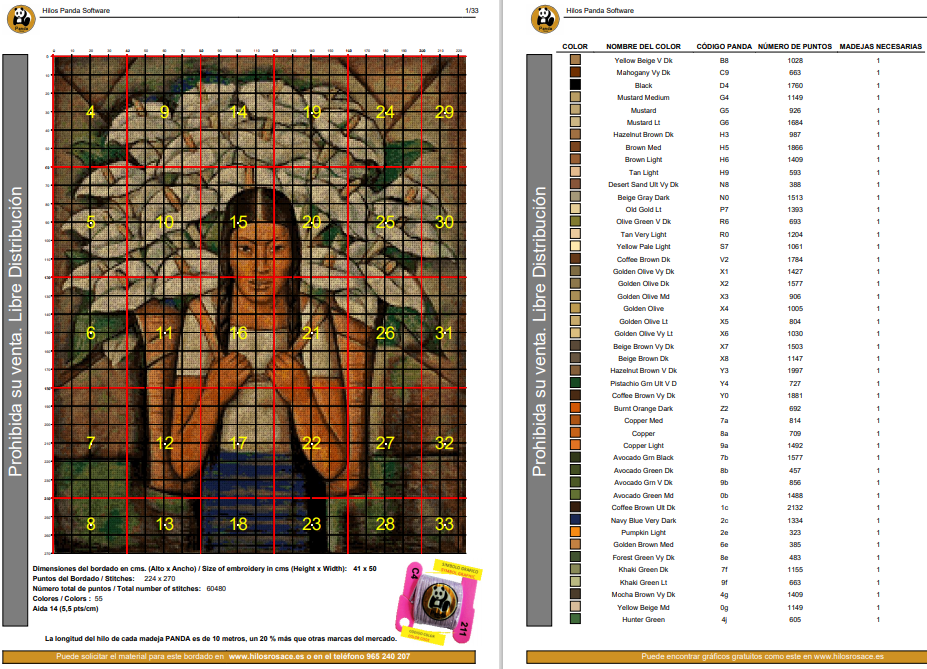Image resolution: width=927 pixels, height=669 pixels.
Task: Click the NÚMERO DE PUNTOS column header
Action: (x=795, y=46)
